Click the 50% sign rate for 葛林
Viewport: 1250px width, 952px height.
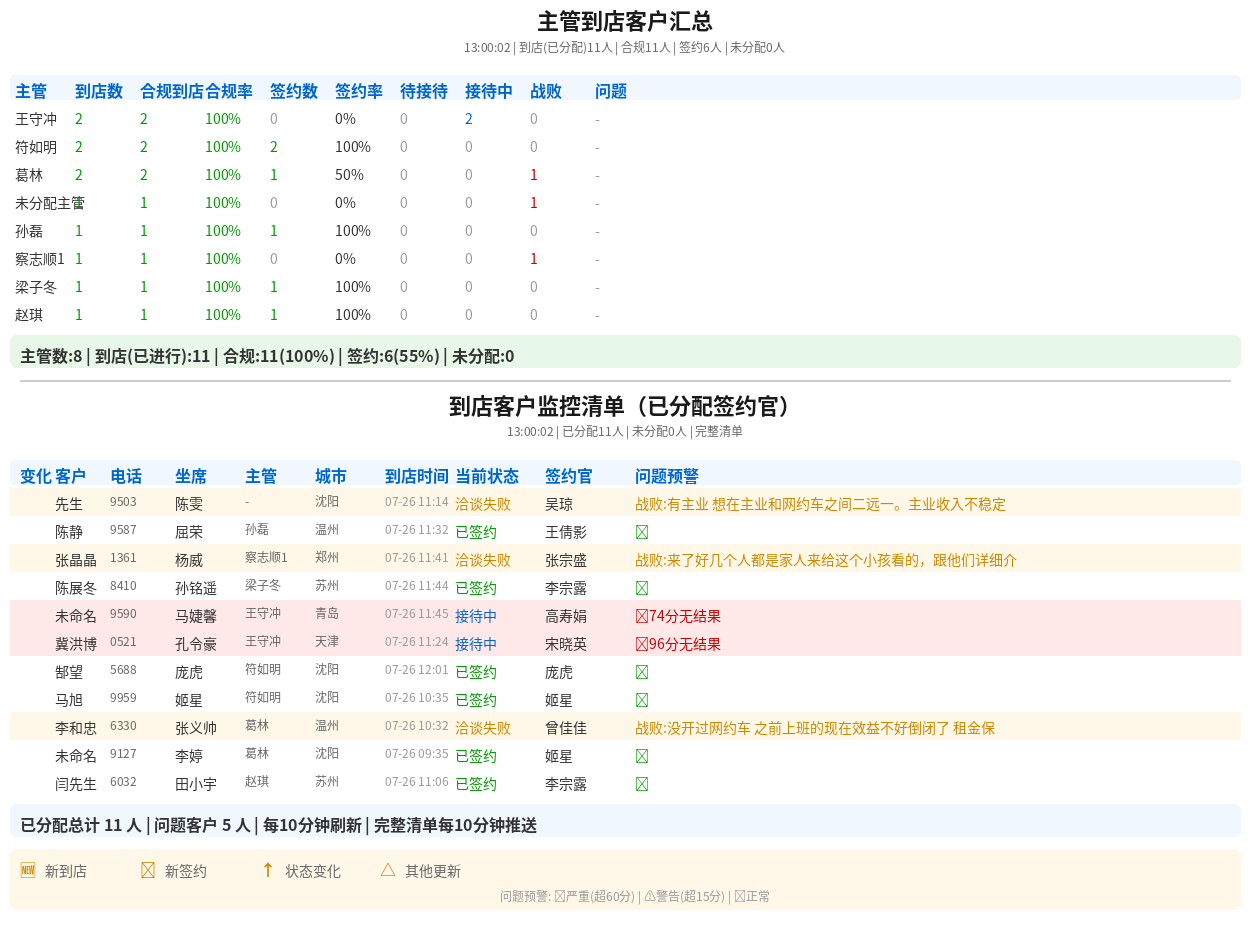click(x=349, y=175)
